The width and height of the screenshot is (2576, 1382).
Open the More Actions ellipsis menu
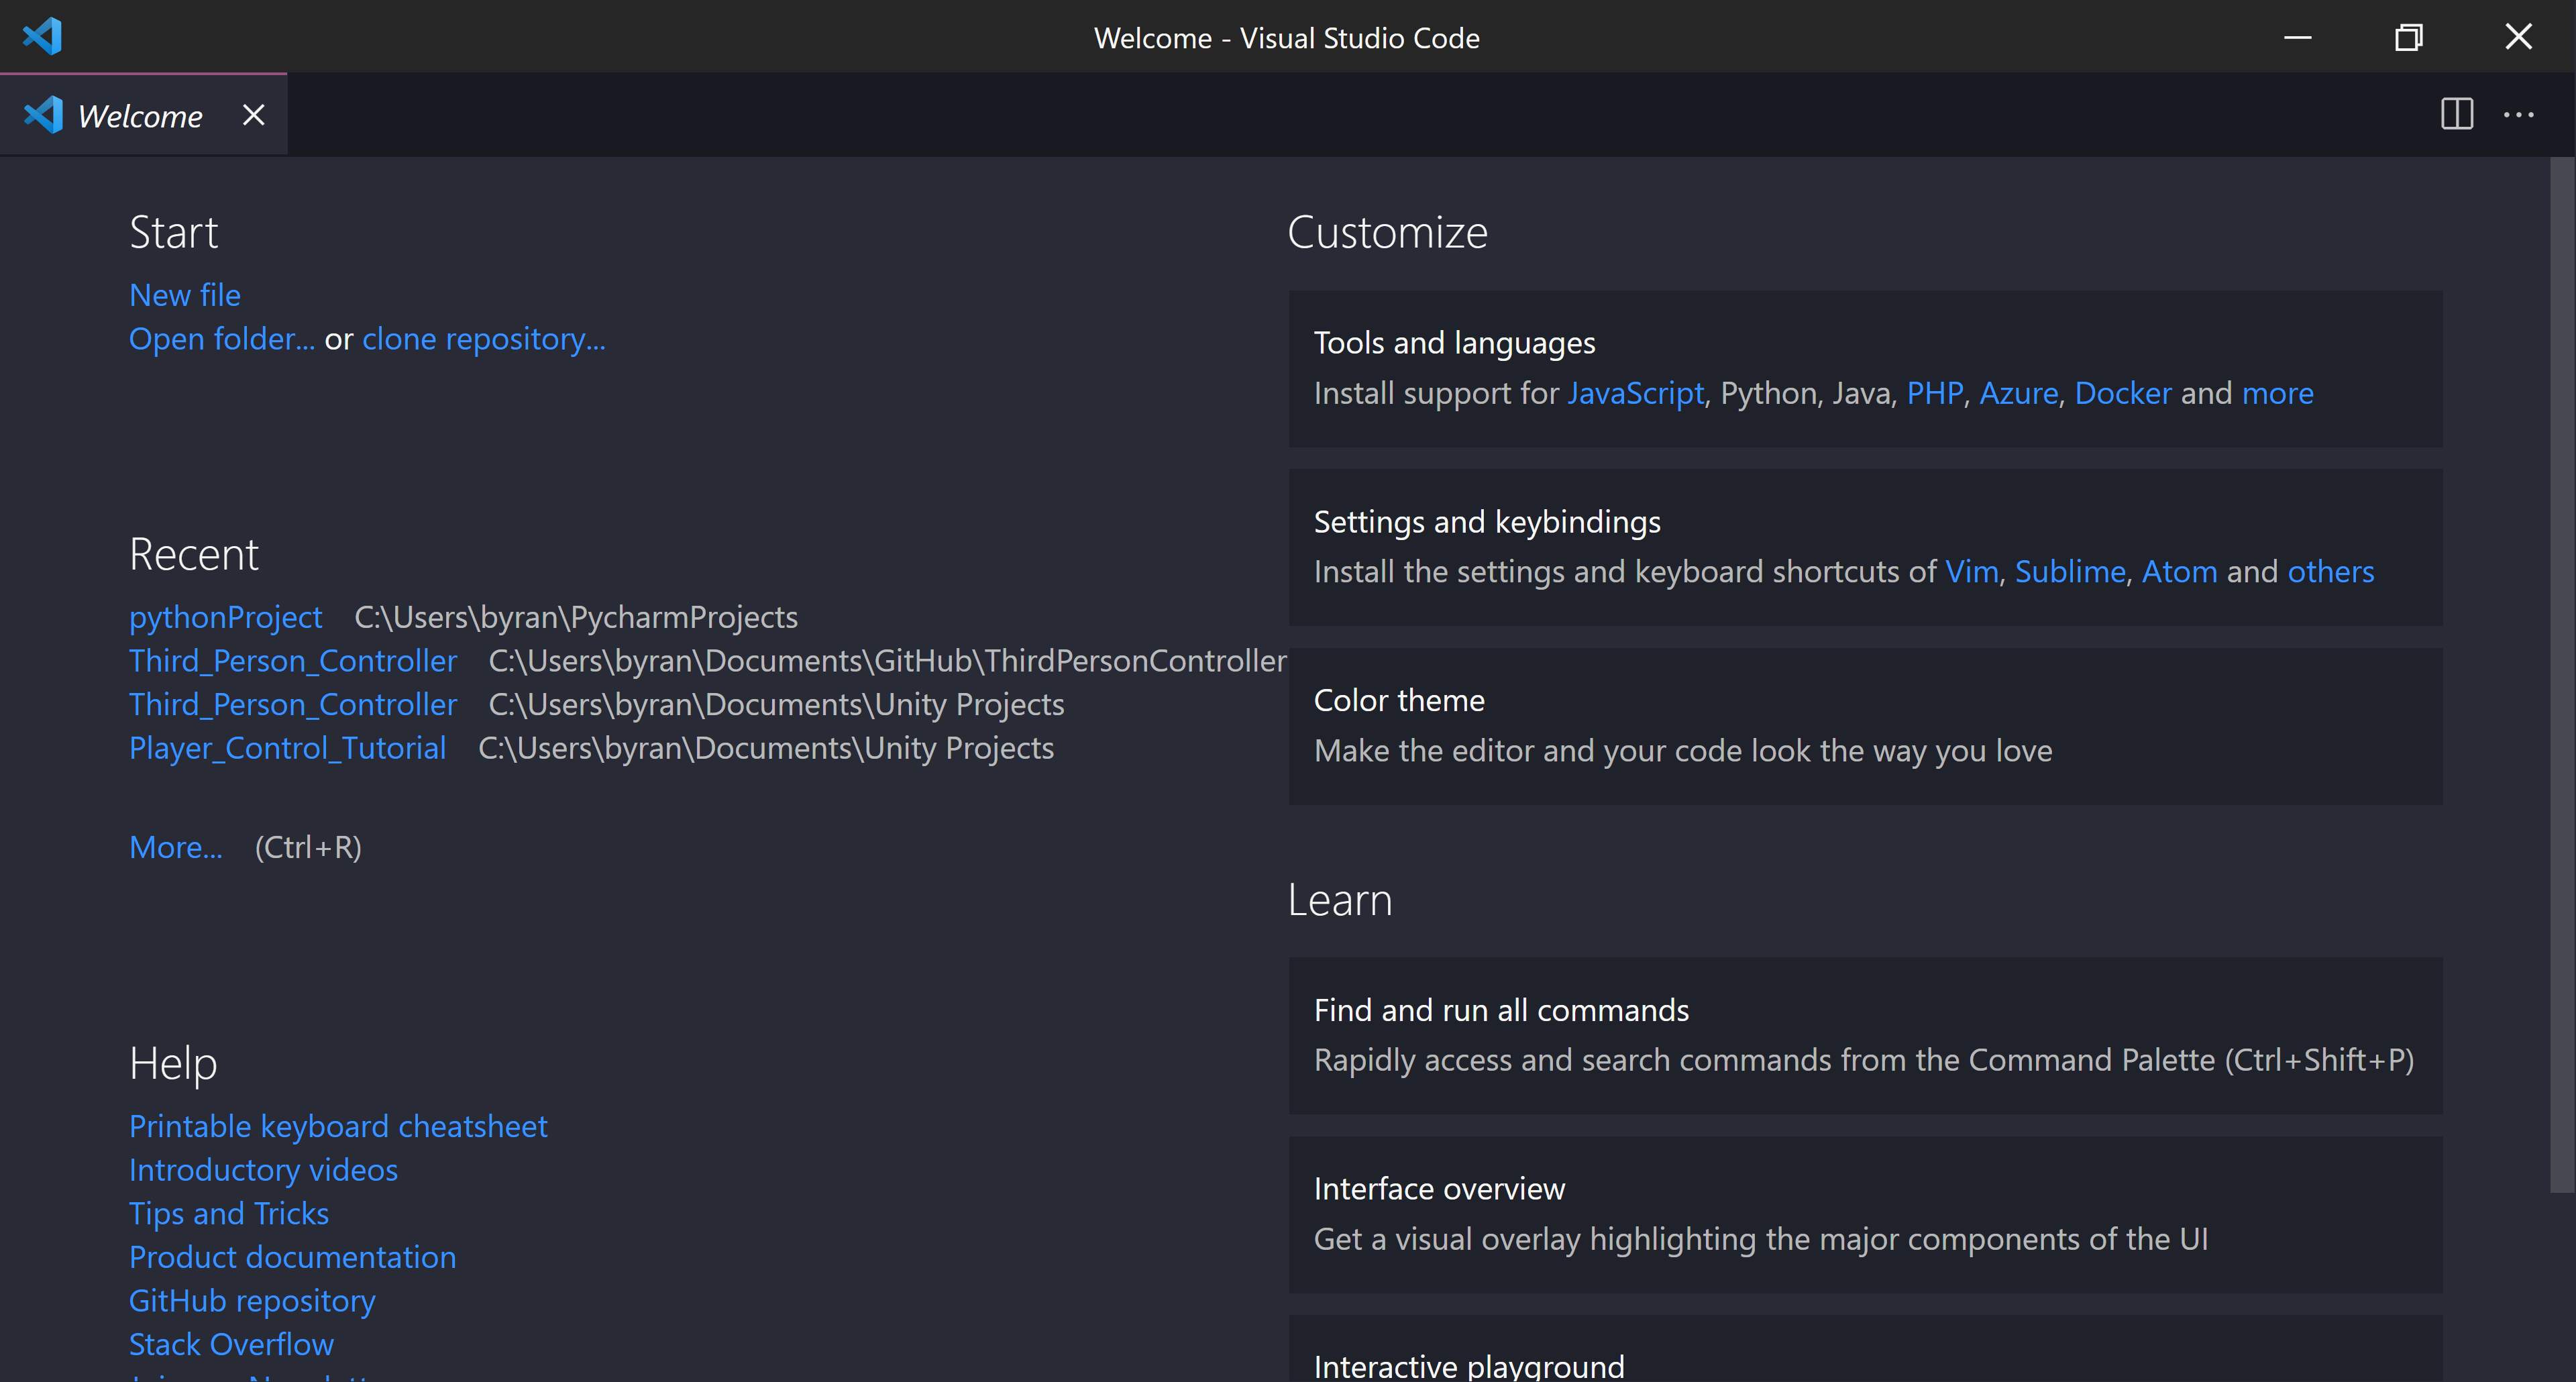click(x=2518, y=114)
